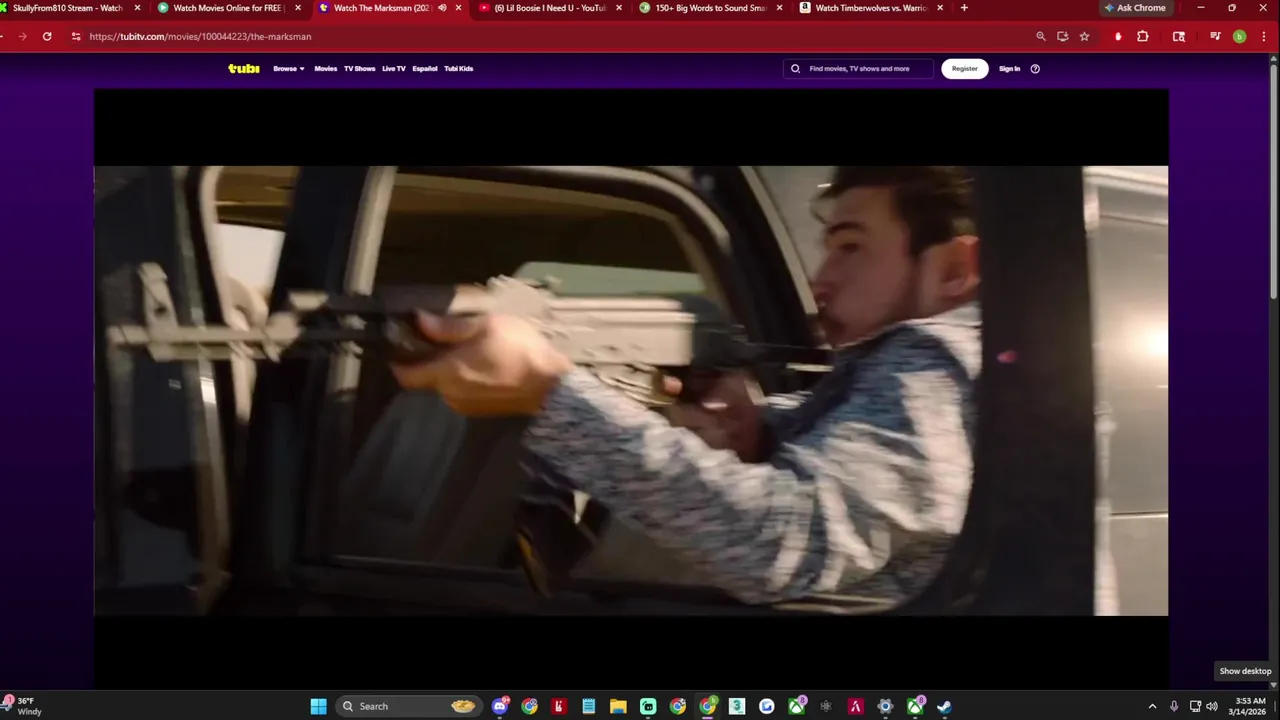Open the Chrome profile avatar
The width and height of the screenshot is (1280, 720).
pos(1239,36)
